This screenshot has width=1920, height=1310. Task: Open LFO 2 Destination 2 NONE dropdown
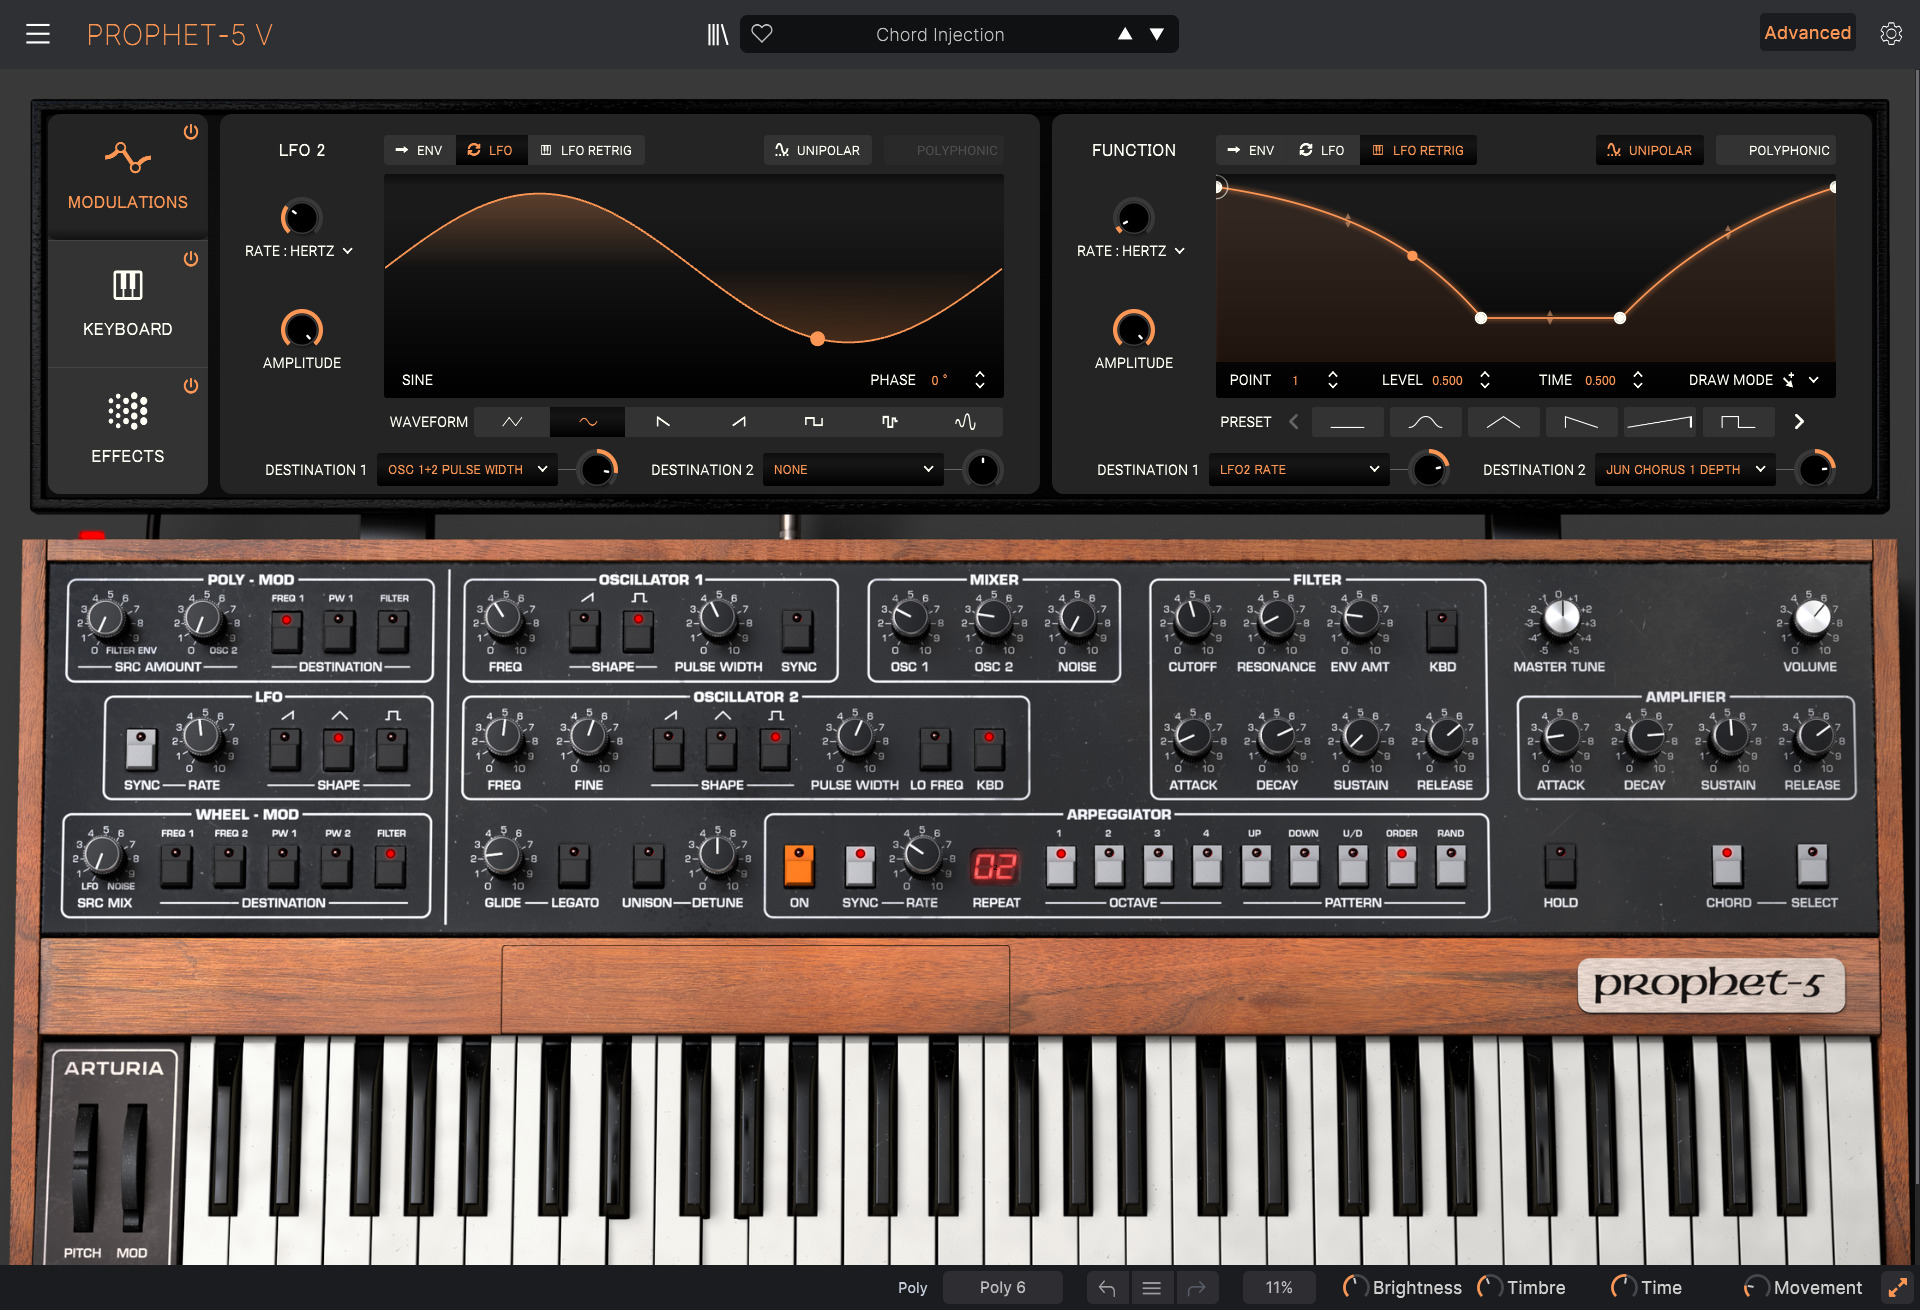click(853, 469)
